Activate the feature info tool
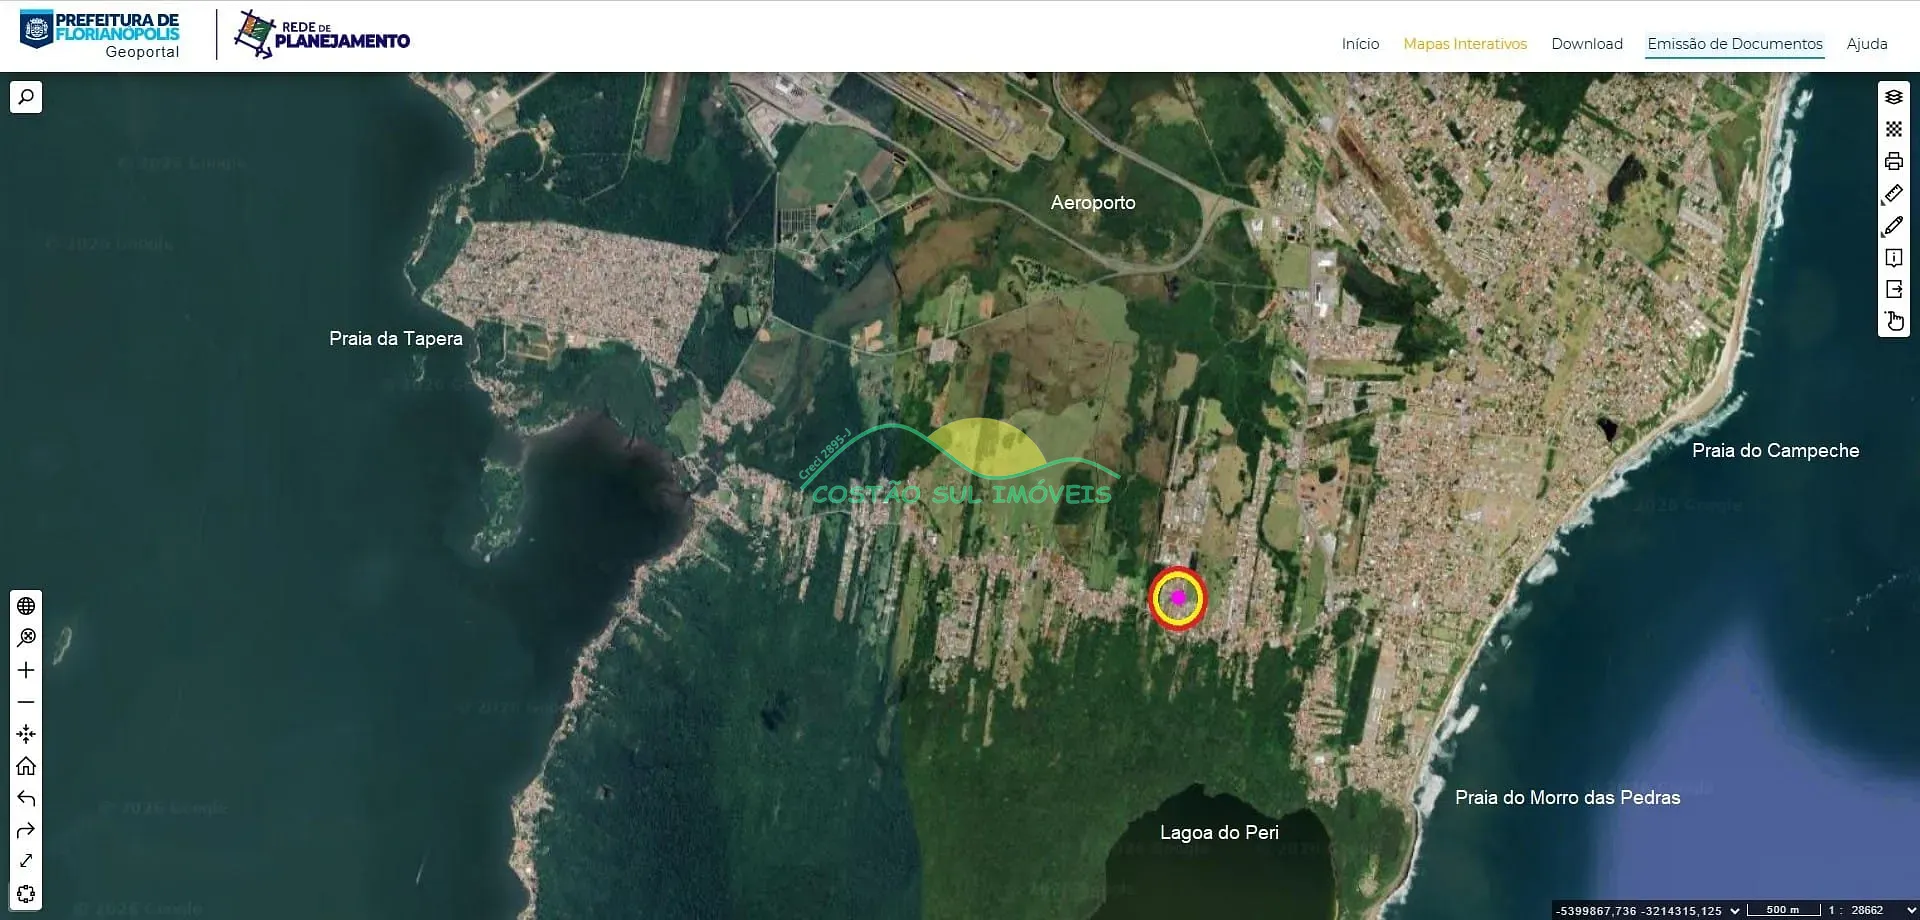The image size is (1920, 920). pyautogui.click(x=1893, y=258)
